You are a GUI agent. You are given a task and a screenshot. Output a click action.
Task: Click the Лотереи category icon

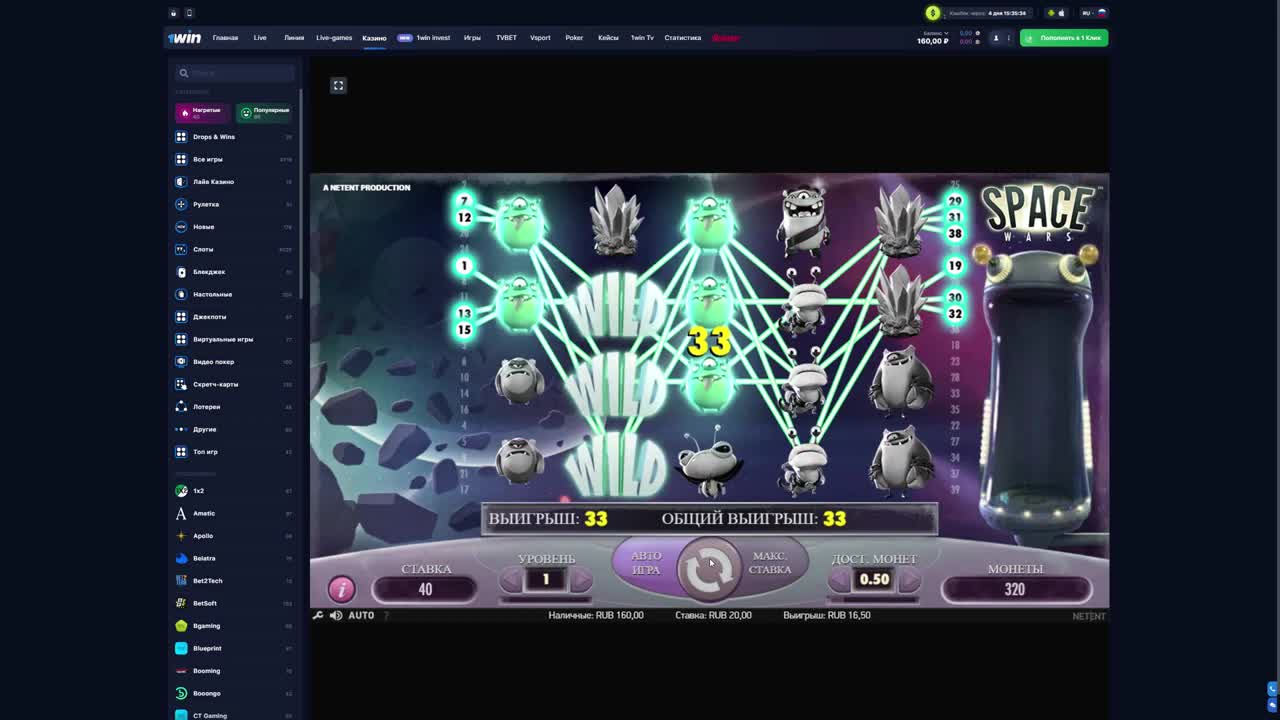pyautogui.click(x=181, y=407)
